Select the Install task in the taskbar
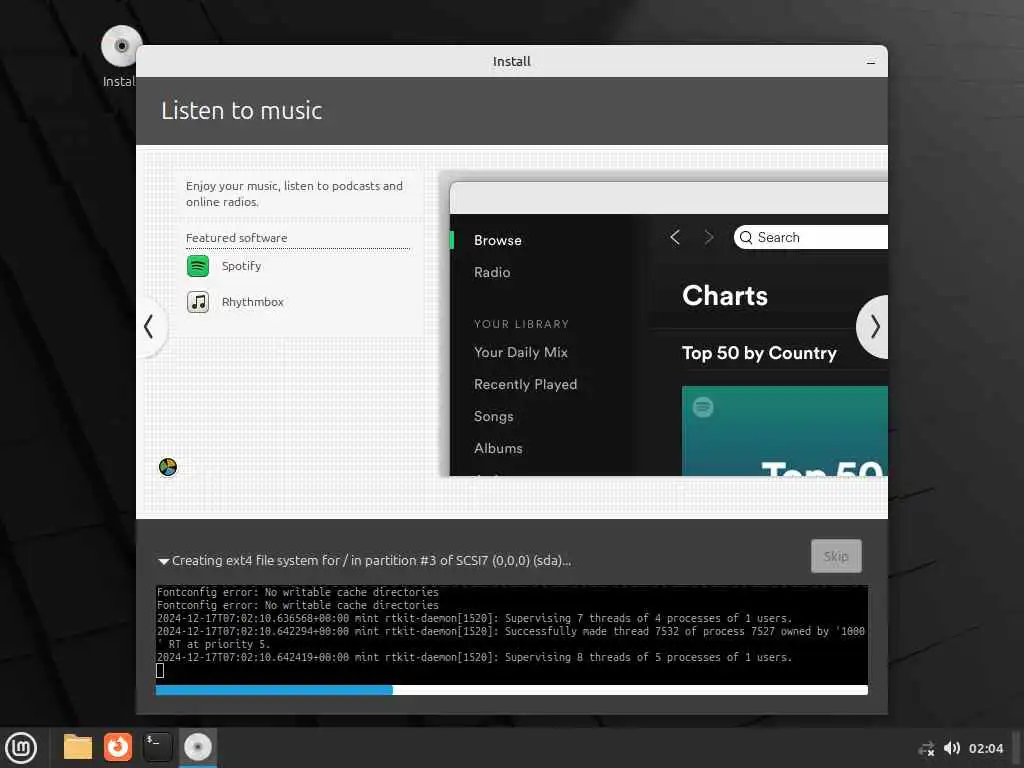 pyautogui.click(x=197, y=747)
